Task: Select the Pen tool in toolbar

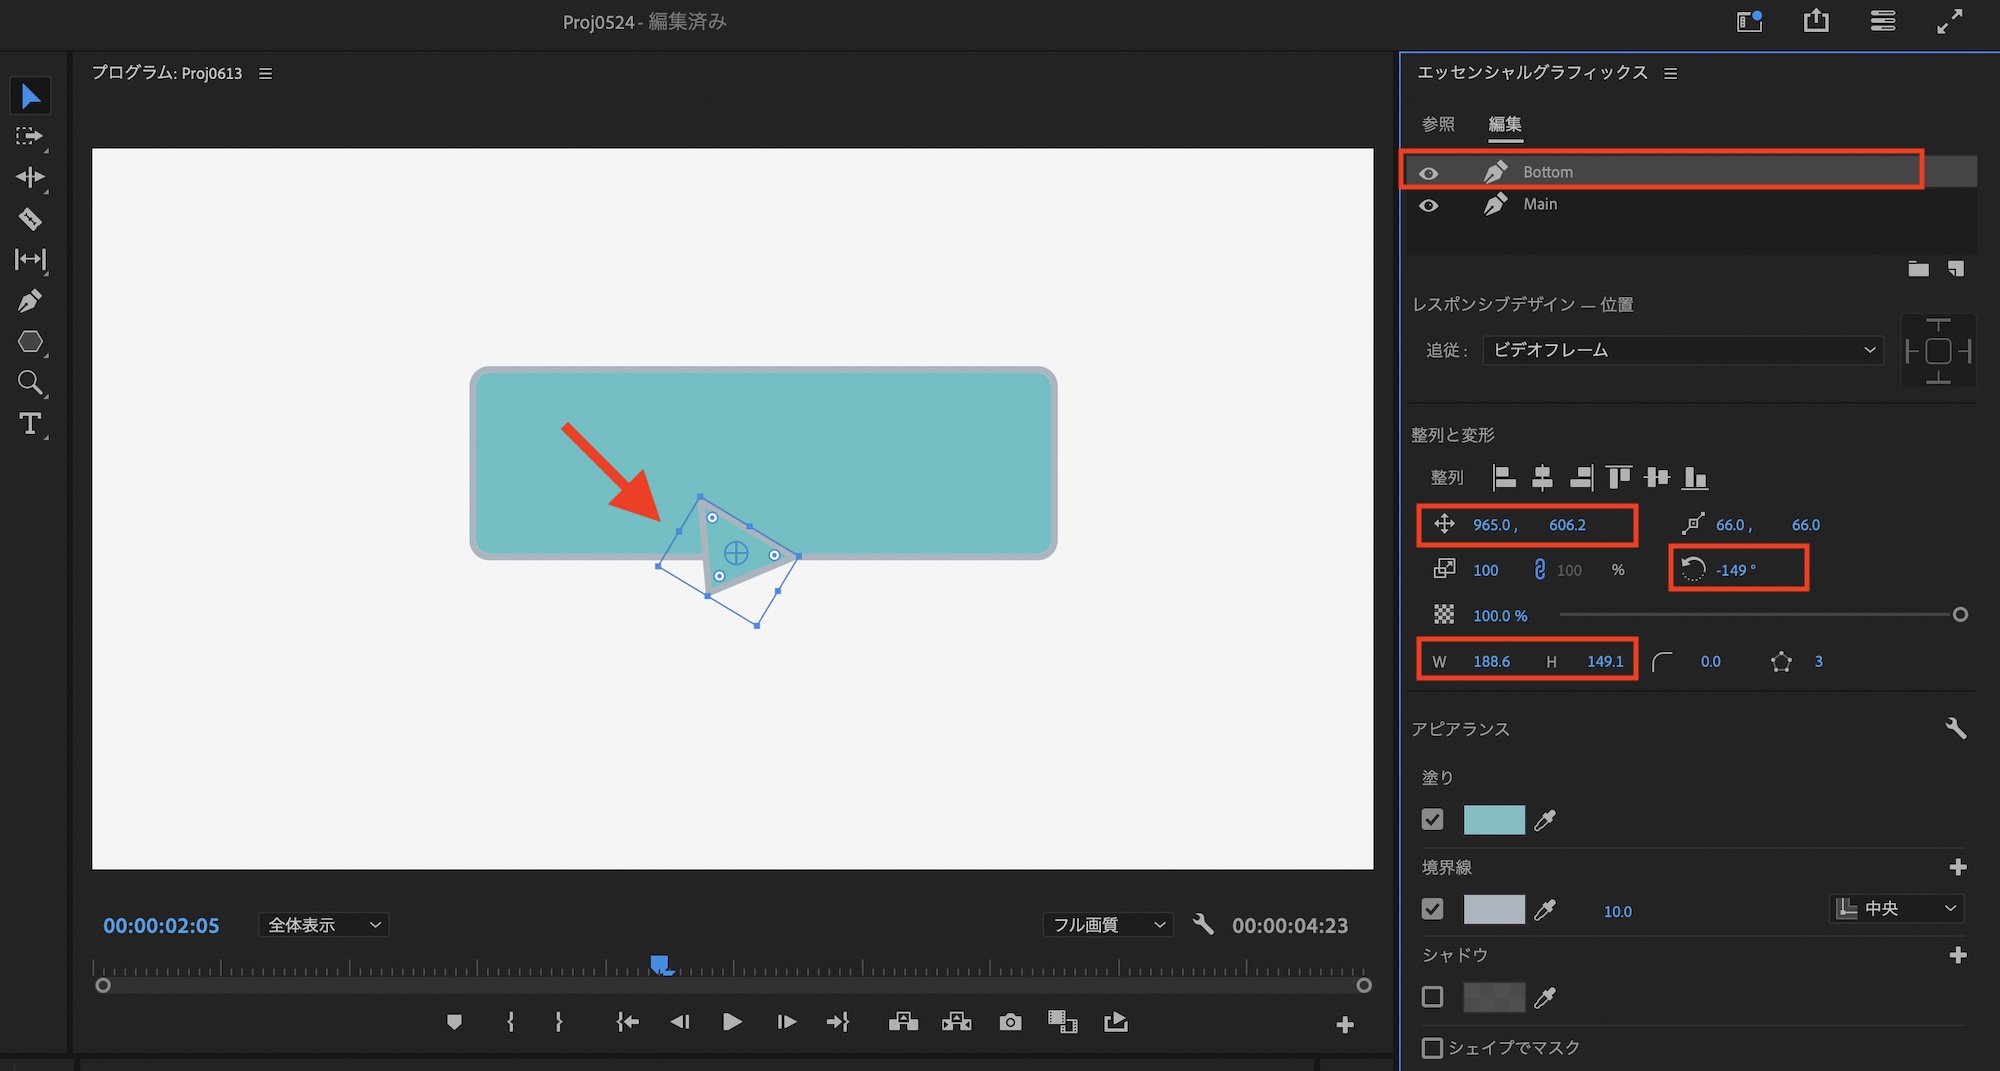Action: 29,301
